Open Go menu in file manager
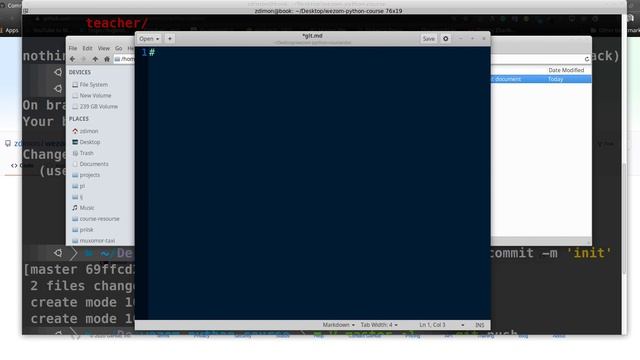The width and height of the screenshot is (640, 360). (118, 48)
